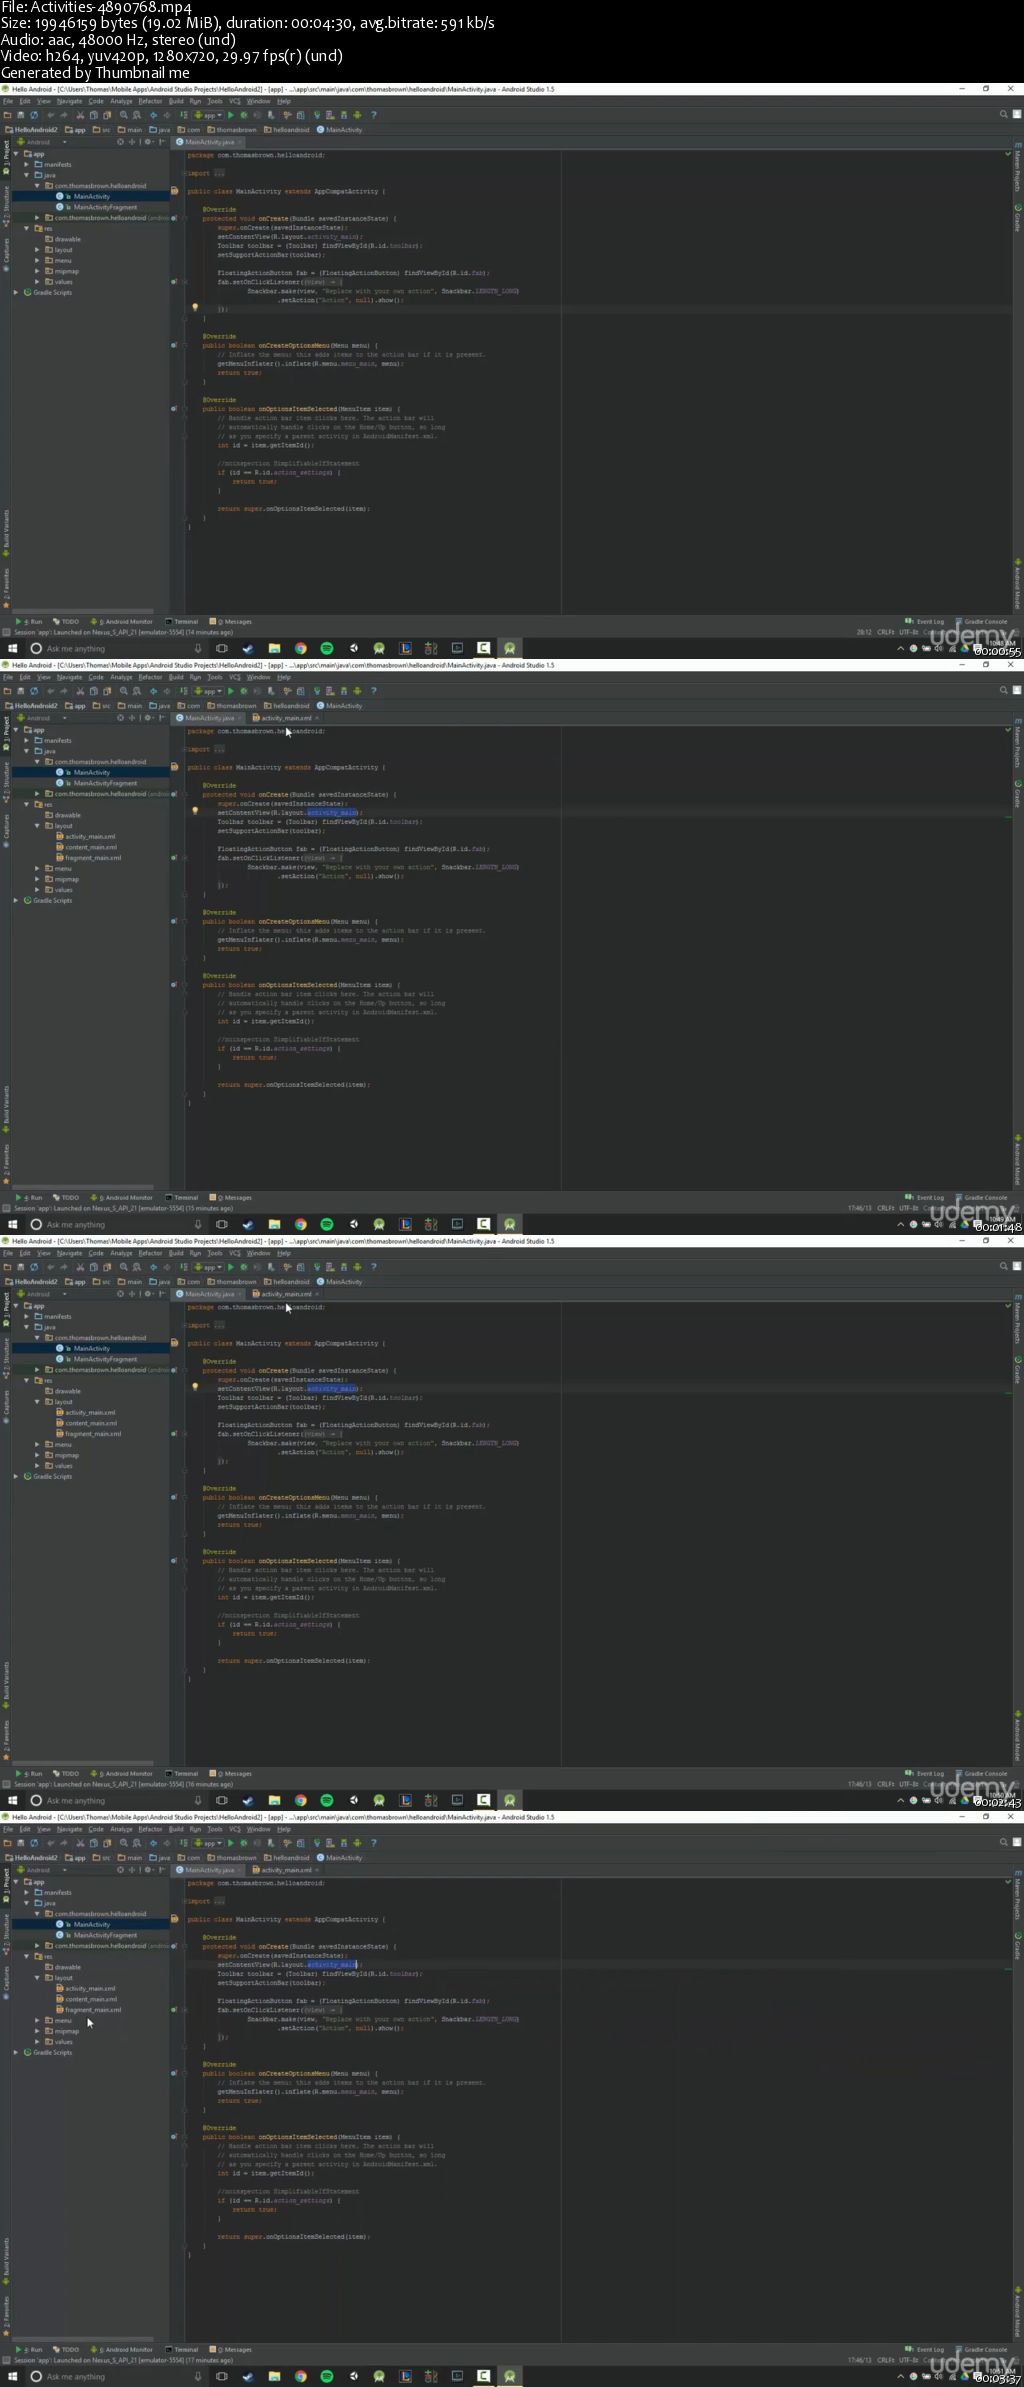Open TODO tool button in 00:00:55 frame
This screenshot has height=2387, width=1024.
click(x=67, y=621)
